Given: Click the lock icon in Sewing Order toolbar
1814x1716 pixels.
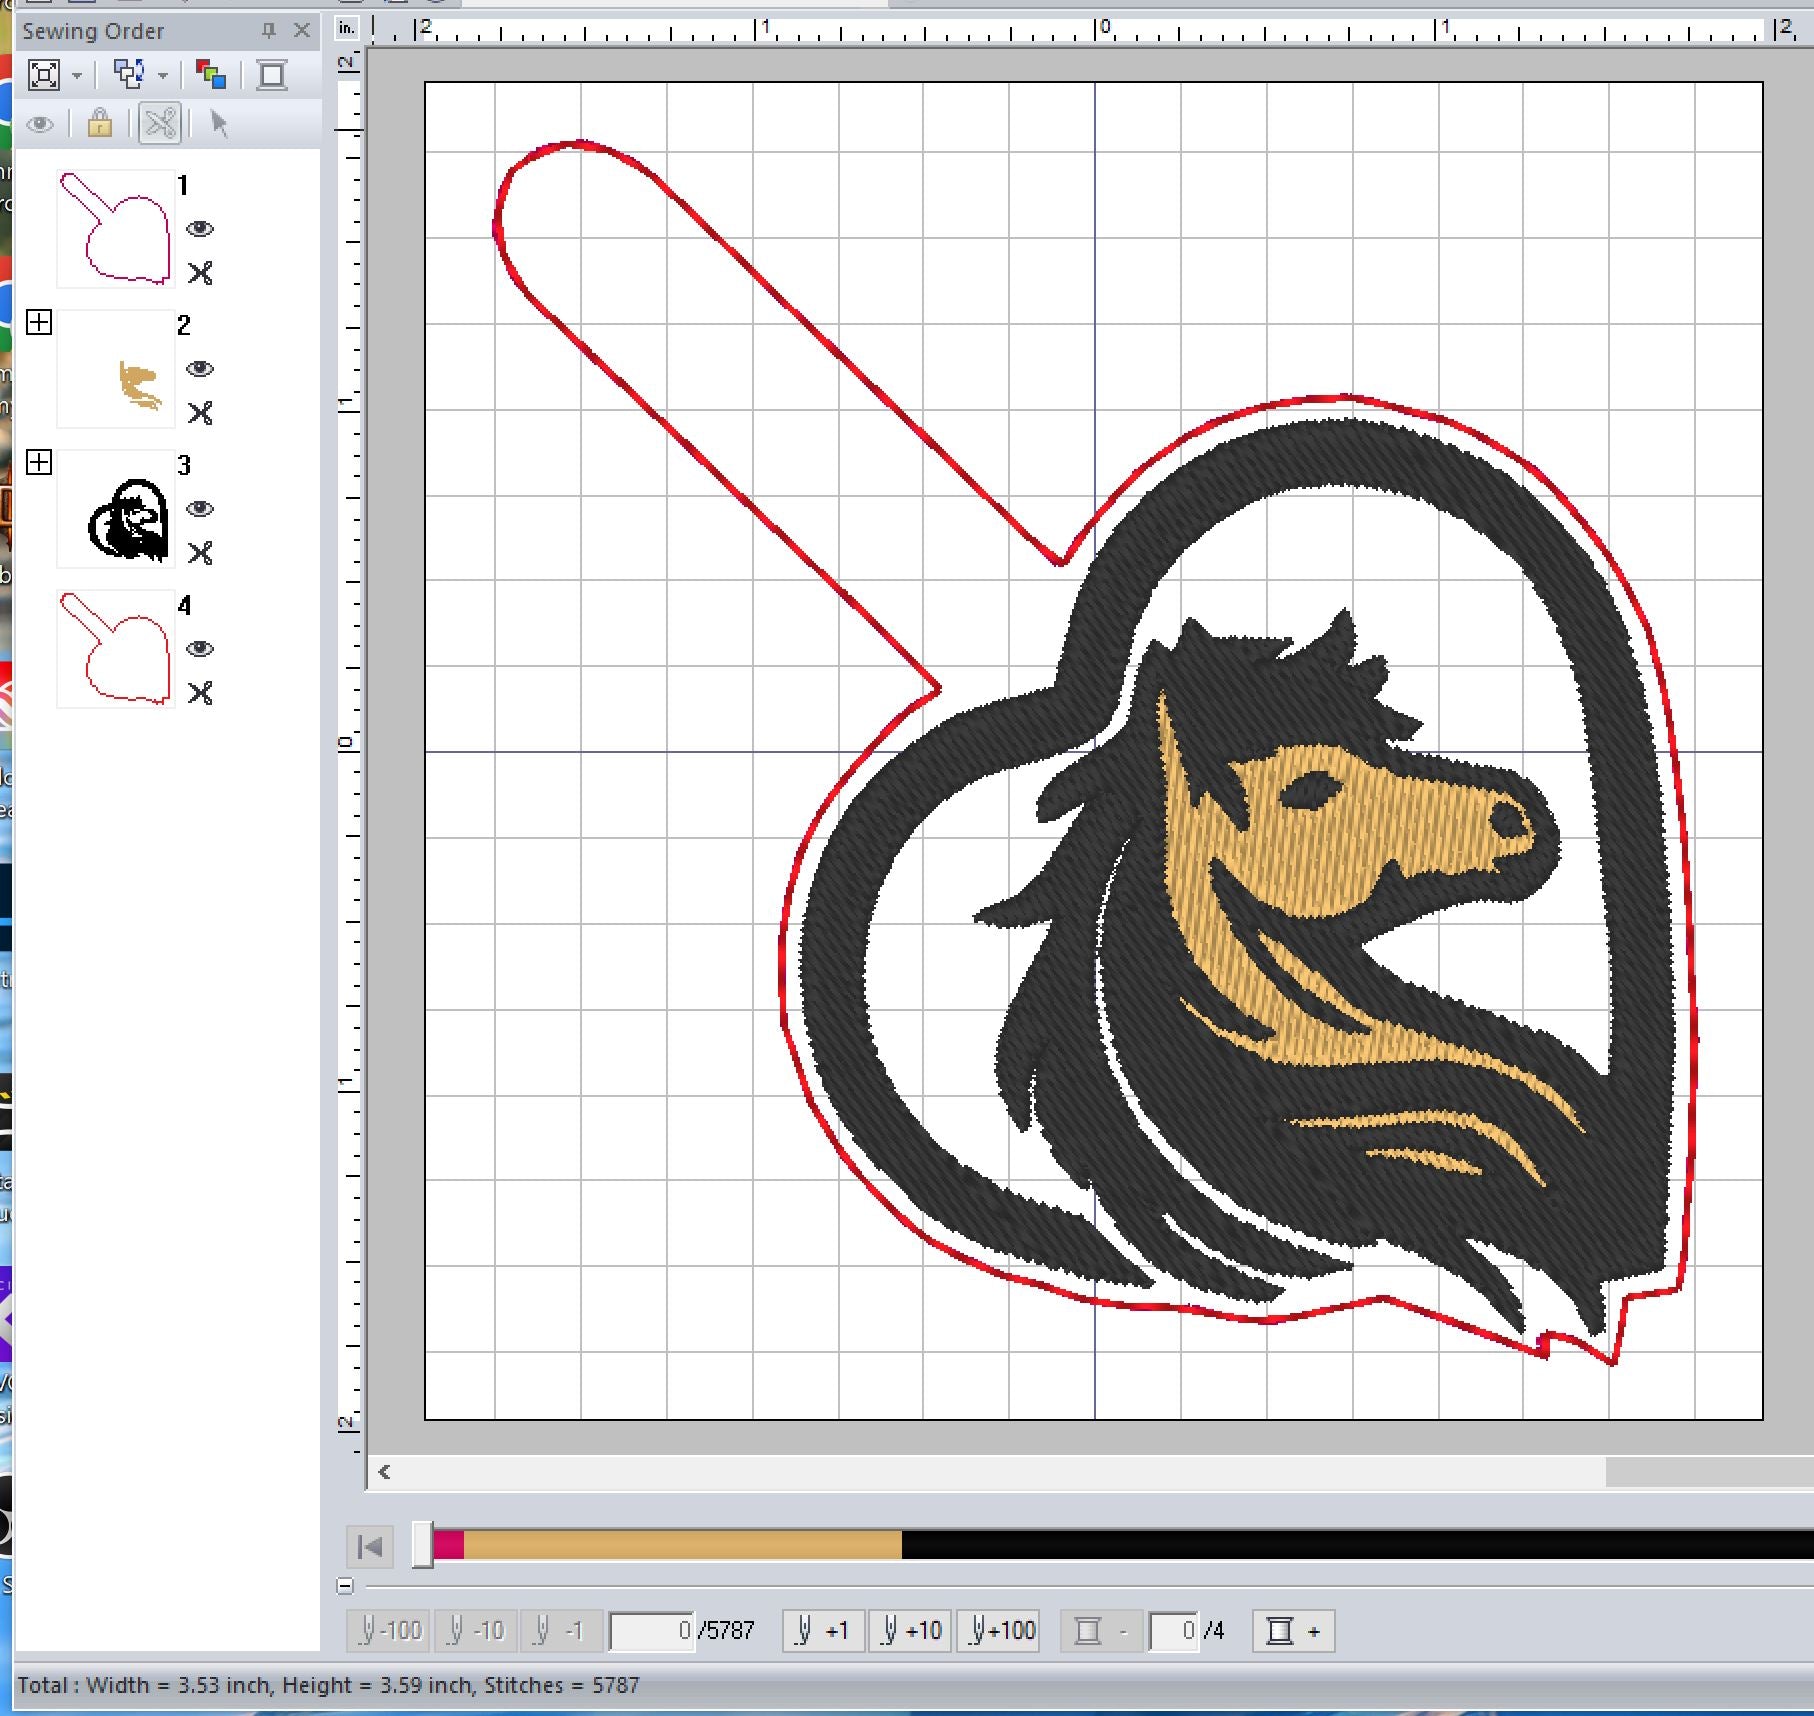Looking at the screenshot, I should point(99,124).
